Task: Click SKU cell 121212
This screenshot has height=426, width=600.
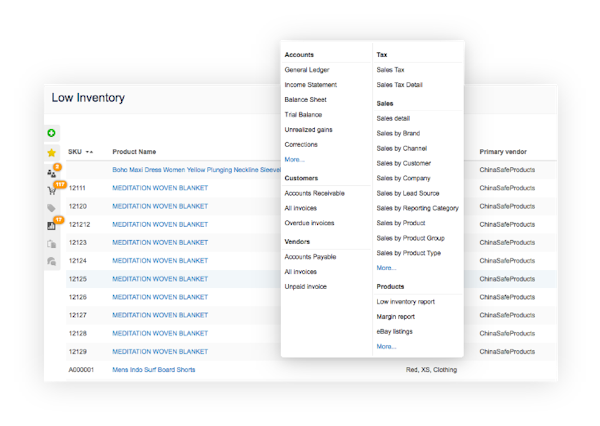Action: (79, 224)
